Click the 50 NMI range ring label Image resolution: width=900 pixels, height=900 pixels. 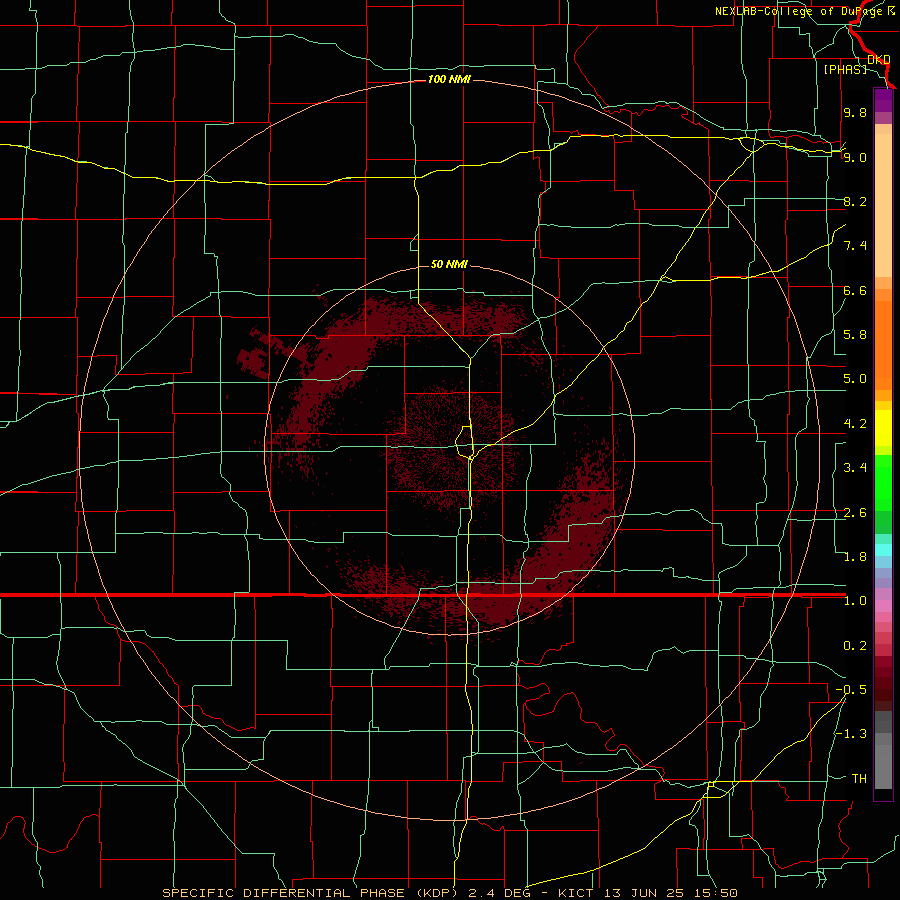[449, 264]
